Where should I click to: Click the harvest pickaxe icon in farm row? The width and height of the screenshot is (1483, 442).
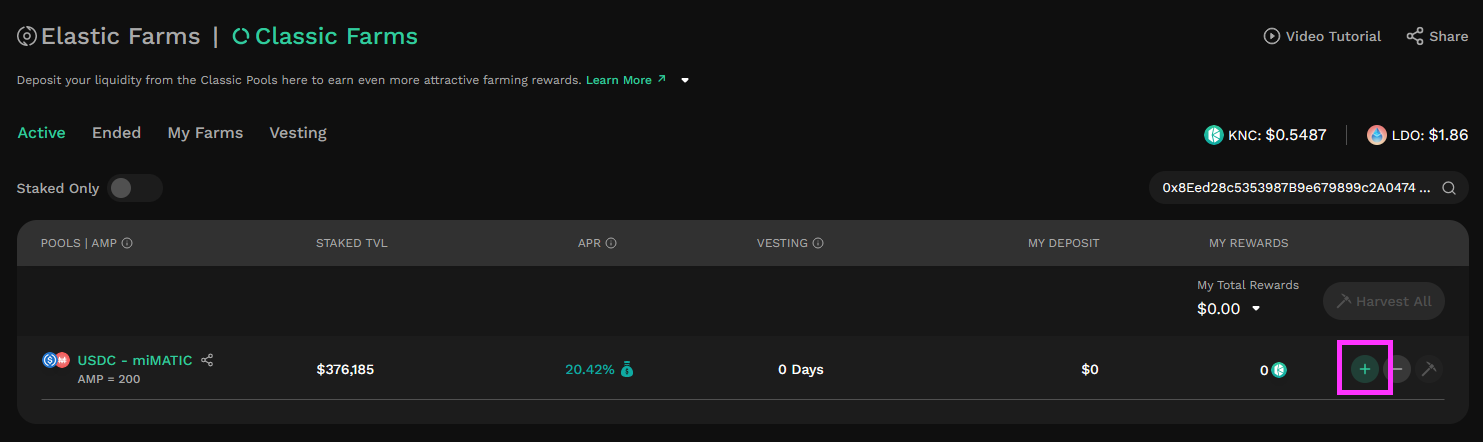(x=1430, y=369)
